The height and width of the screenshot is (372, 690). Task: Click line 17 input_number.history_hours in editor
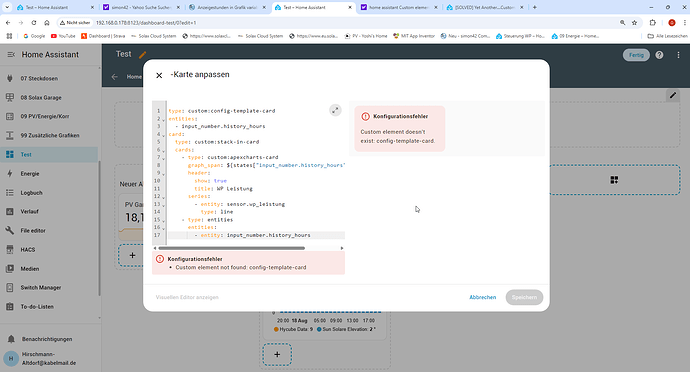(x=268, y=235)
